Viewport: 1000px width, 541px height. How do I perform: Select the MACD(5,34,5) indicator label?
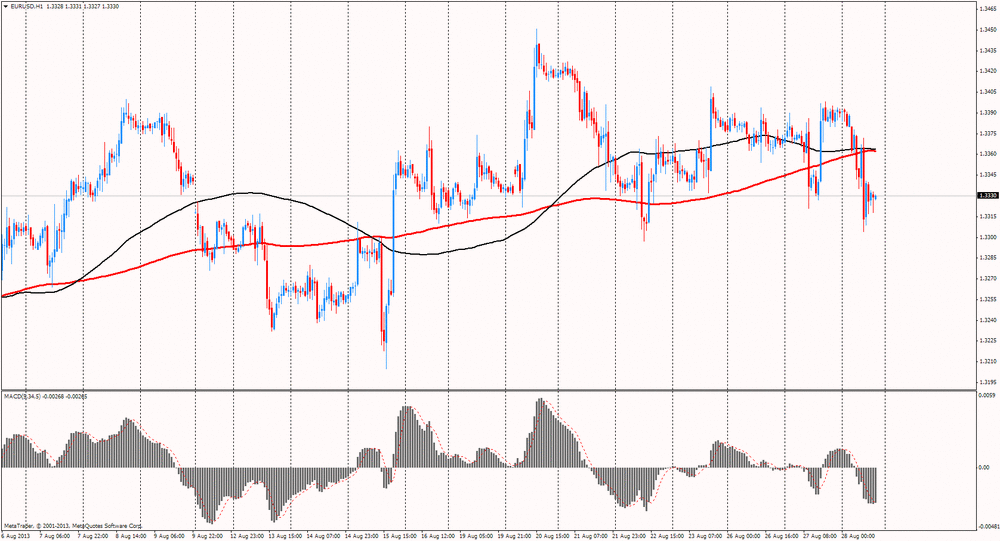23,396
